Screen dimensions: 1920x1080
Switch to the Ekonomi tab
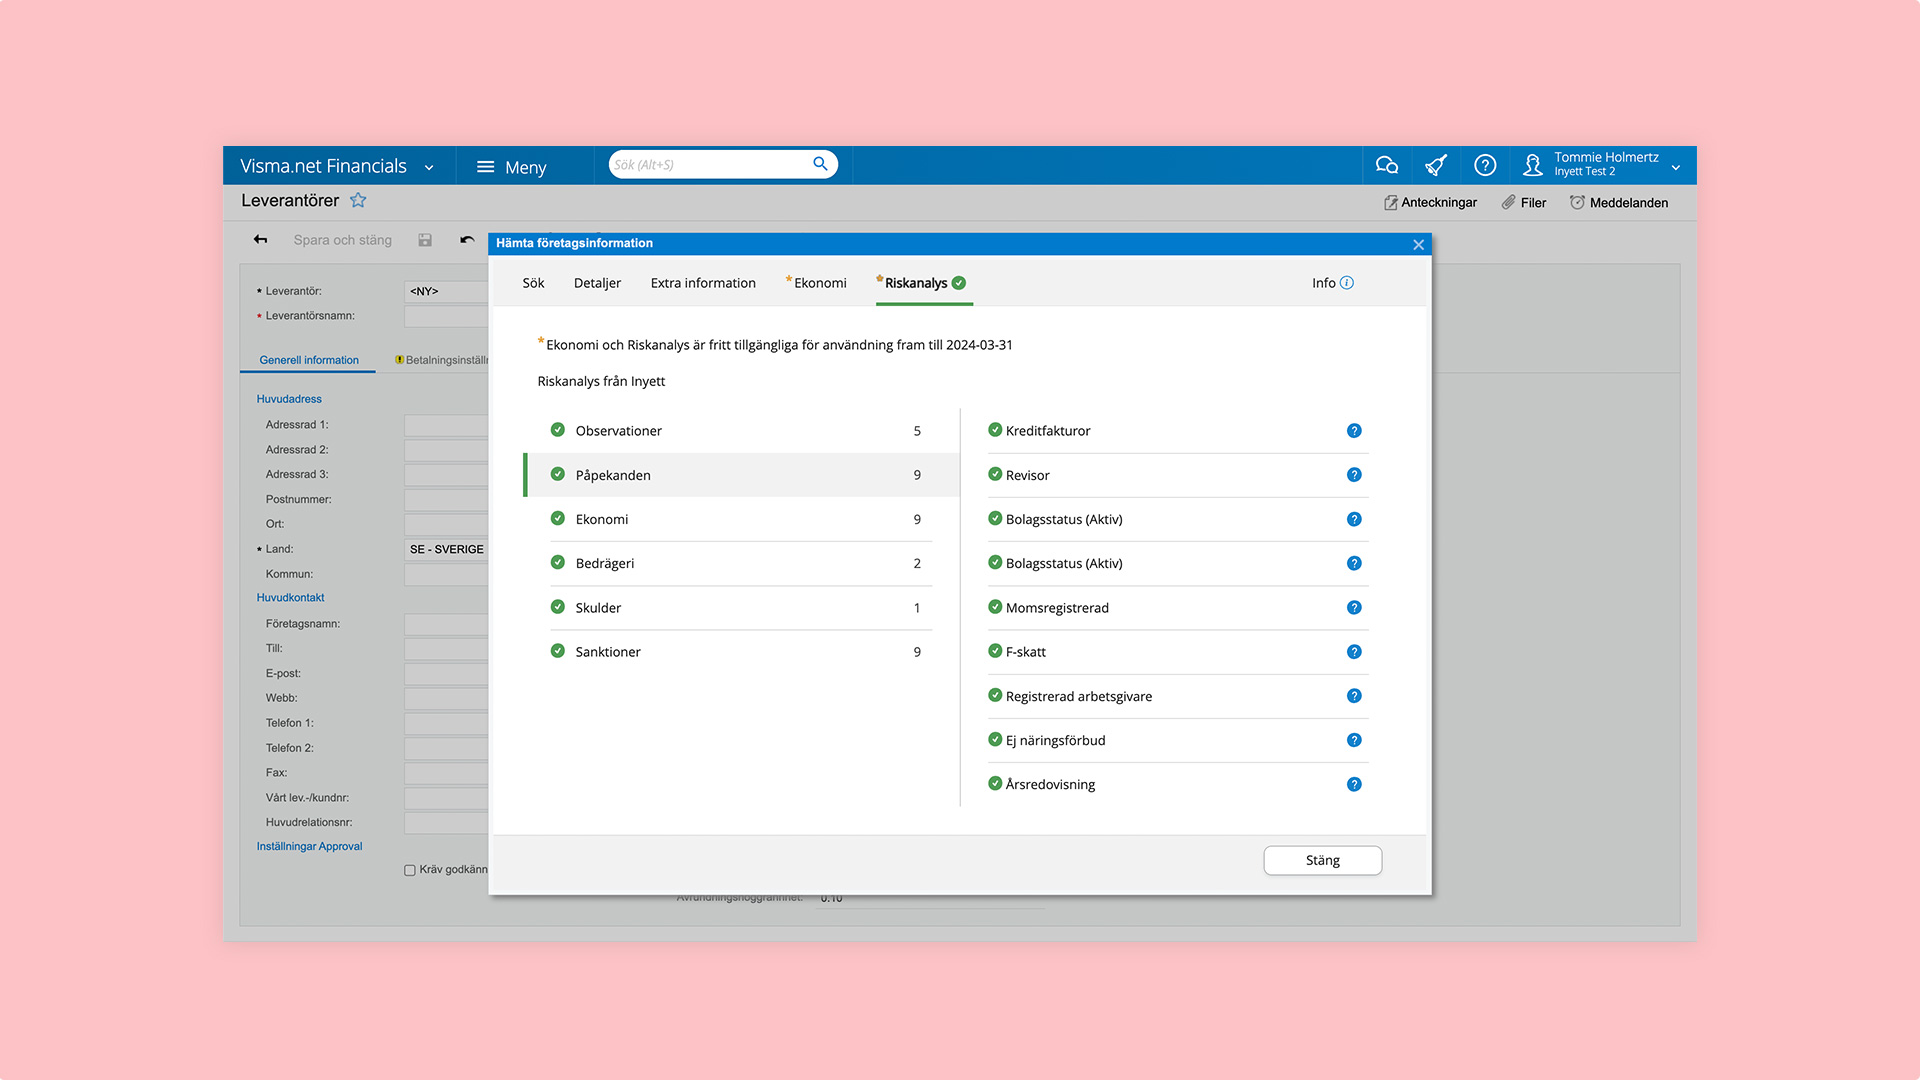819,283
